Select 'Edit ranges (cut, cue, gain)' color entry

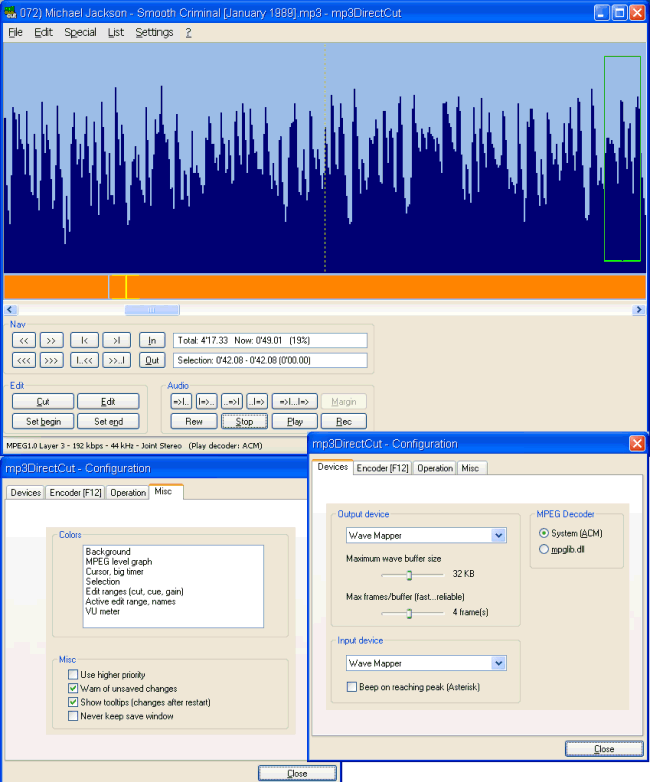click(x=135, y=591)
